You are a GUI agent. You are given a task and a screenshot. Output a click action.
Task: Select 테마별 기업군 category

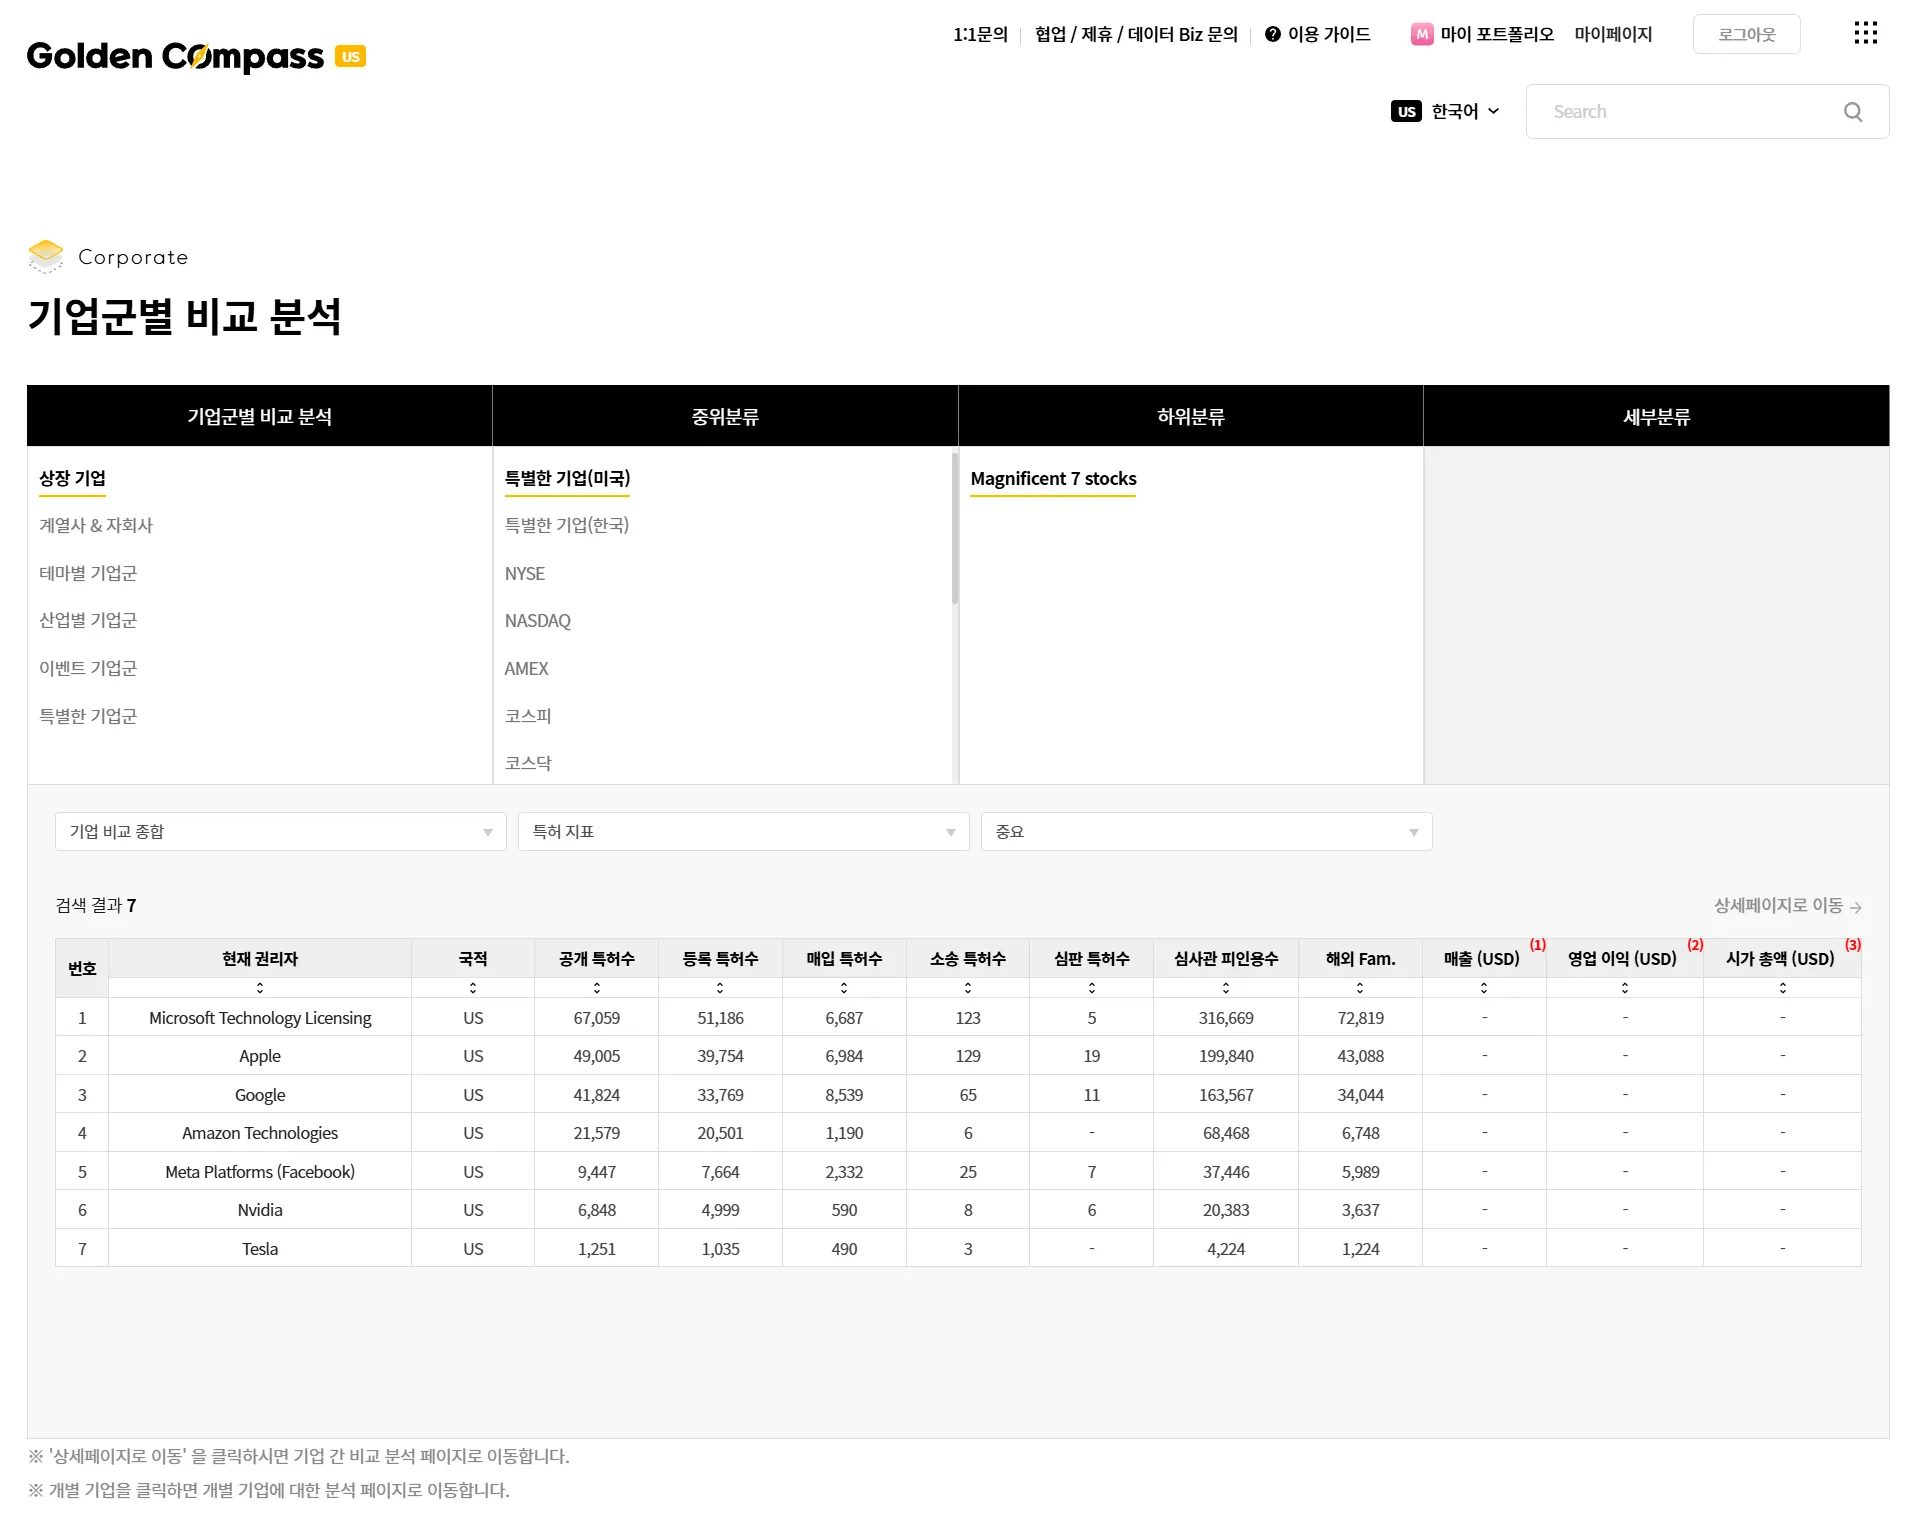click(88, 573)
